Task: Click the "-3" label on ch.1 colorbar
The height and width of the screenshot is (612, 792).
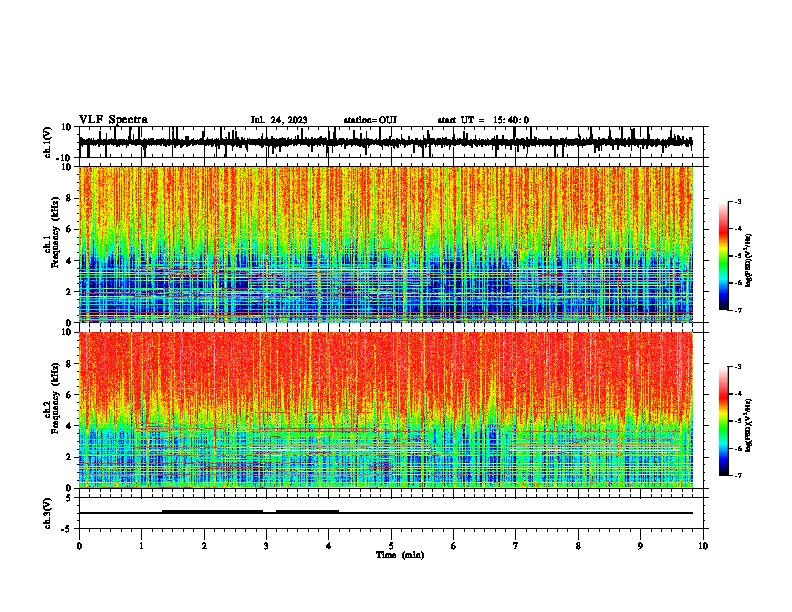Action: click(737, 201)
